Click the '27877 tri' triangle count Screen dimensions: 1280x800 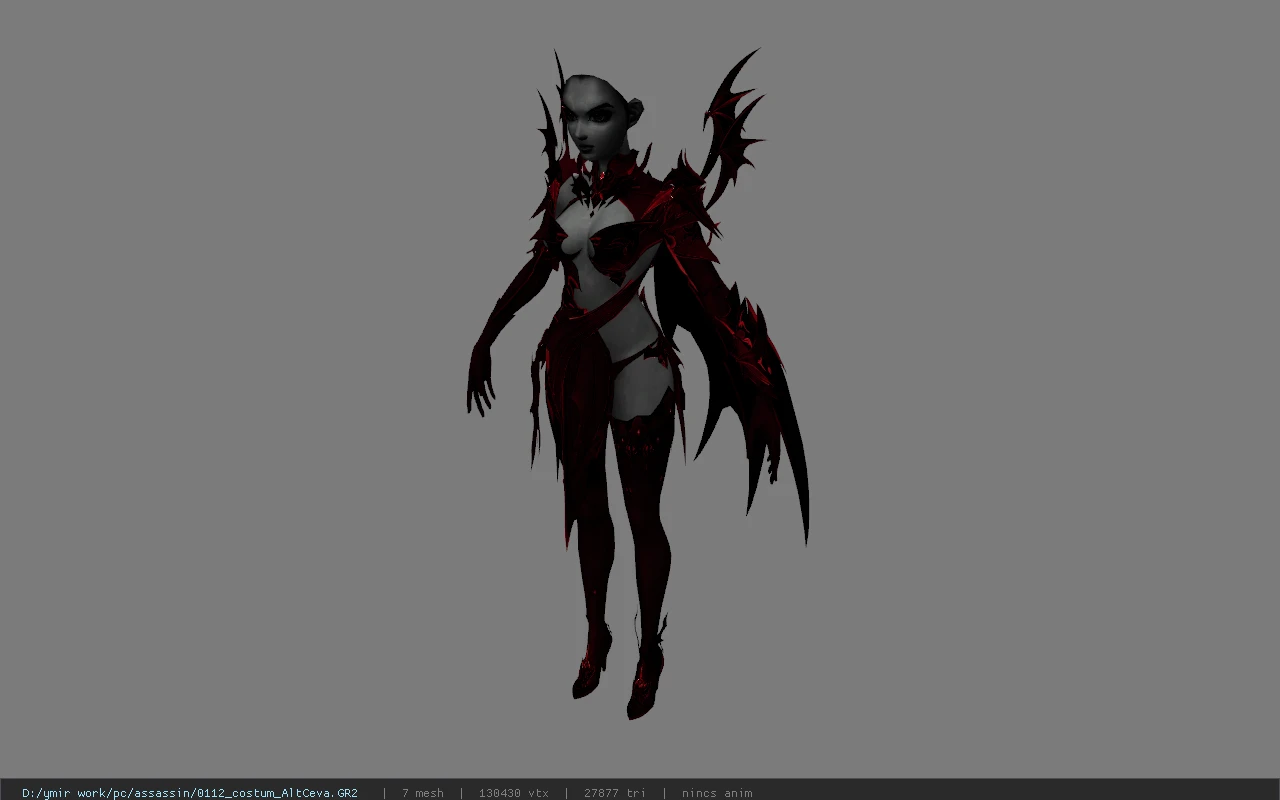point(615,793)
